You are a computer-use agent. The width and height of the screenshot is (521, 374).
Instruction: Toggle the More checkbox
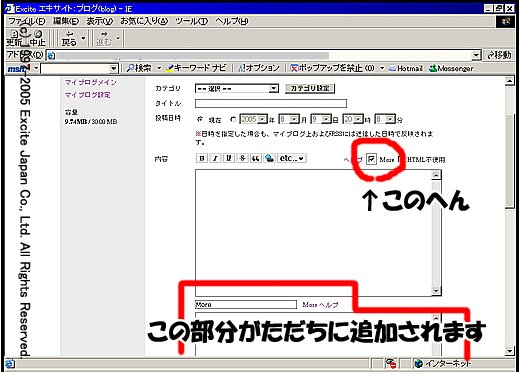point(371,159)
